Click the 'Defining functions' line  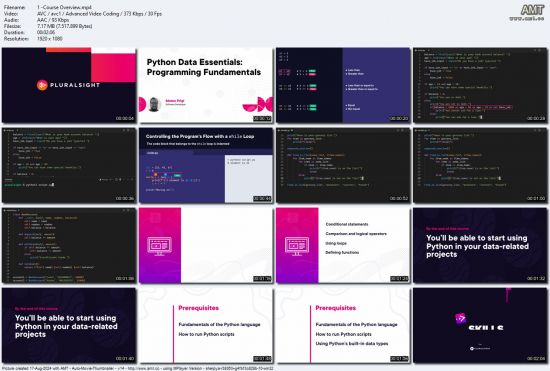342,252
